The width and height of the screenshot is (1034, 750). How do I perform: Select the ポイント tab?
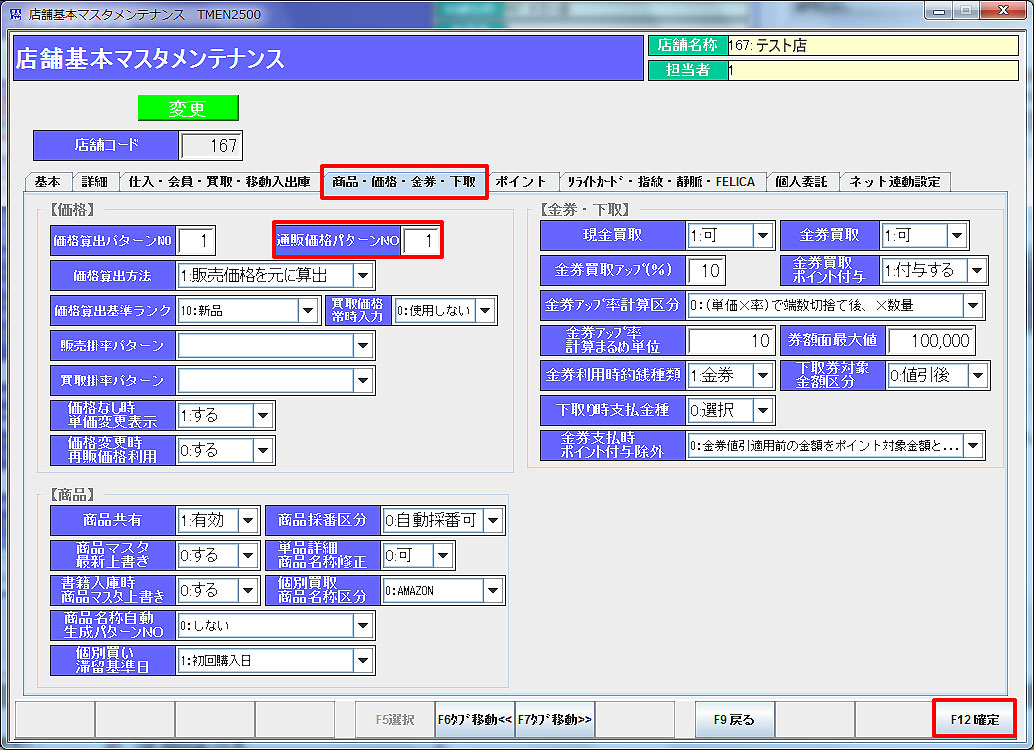(x=521, y=182)
